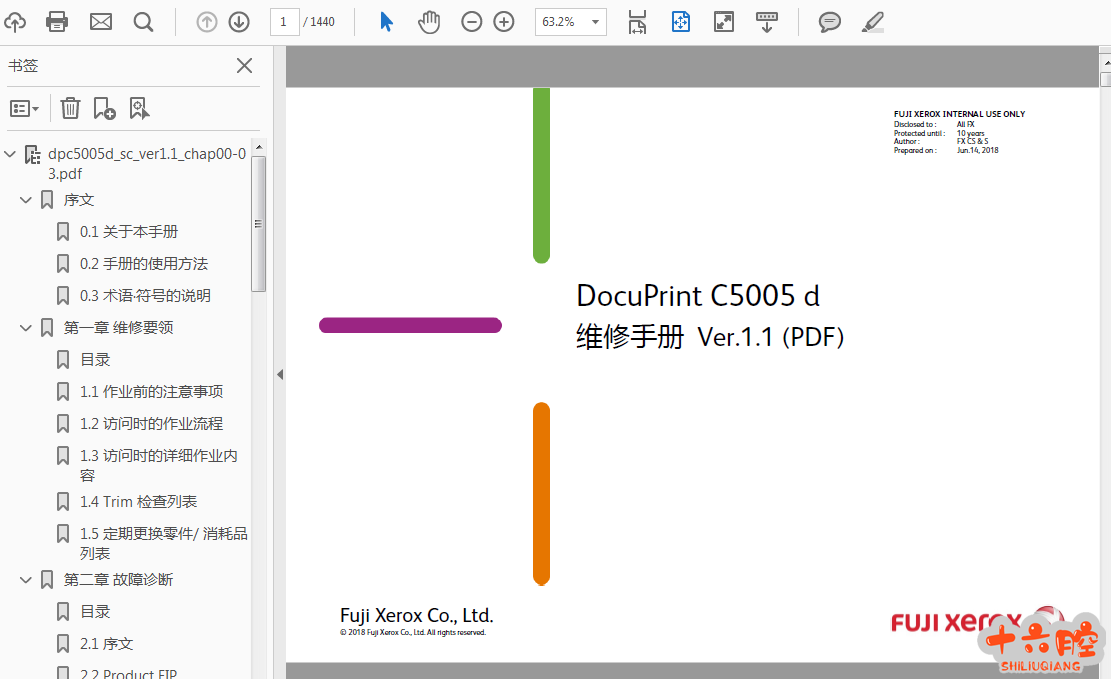Viewport: 1111px width, 679px height.
Task: Activate the hand pan tool
Action: [x=429, y=22]
